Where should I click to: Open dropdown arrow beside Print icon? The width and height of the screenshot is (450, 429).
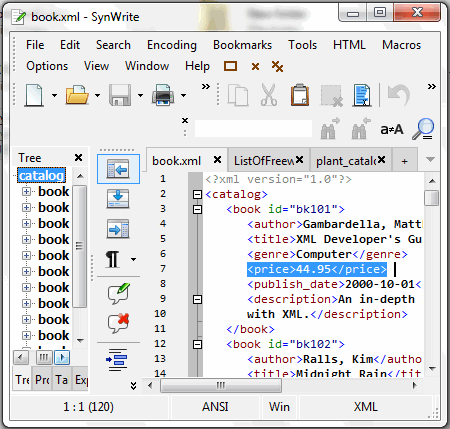[x=183, y=96]
